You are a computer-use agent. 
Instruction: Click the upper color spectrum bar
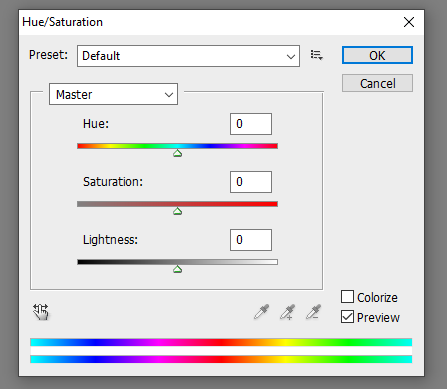221,342
